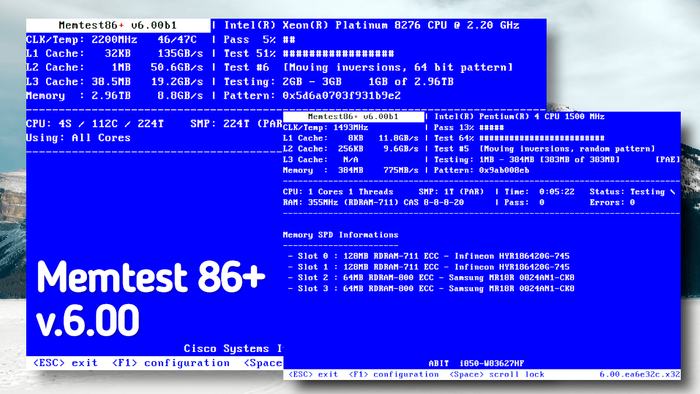This screenshot has height=394, width=700.
Task: Click <F1> configuration in the Pentium 4 window
Action: pos(394,374)
